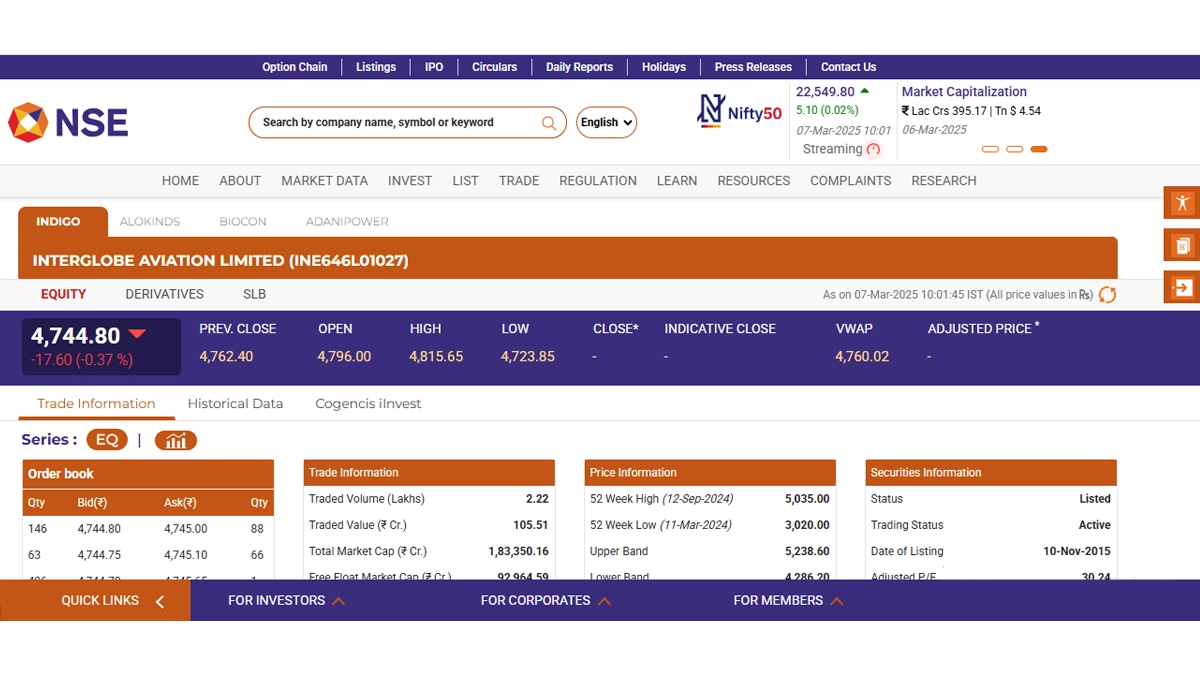The width and height of the screenshot is (1200, 675).
Task: Open the English language dropdown
Action: tap(606, 123)
